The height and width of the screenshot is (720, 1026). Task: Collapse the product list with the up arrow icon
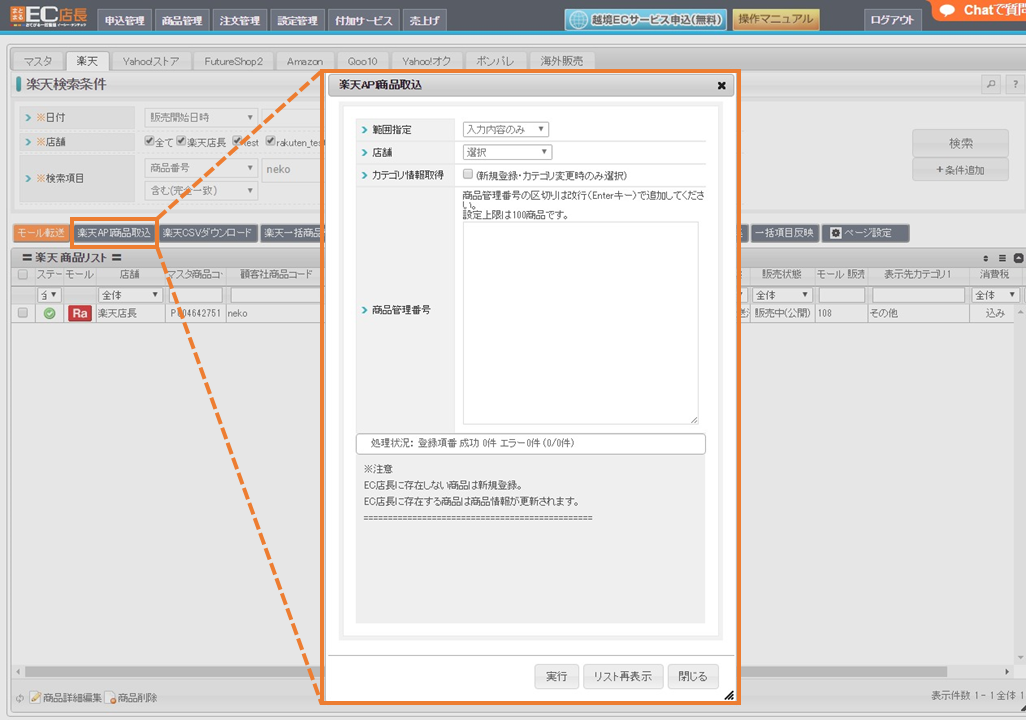click(1018, 258)
